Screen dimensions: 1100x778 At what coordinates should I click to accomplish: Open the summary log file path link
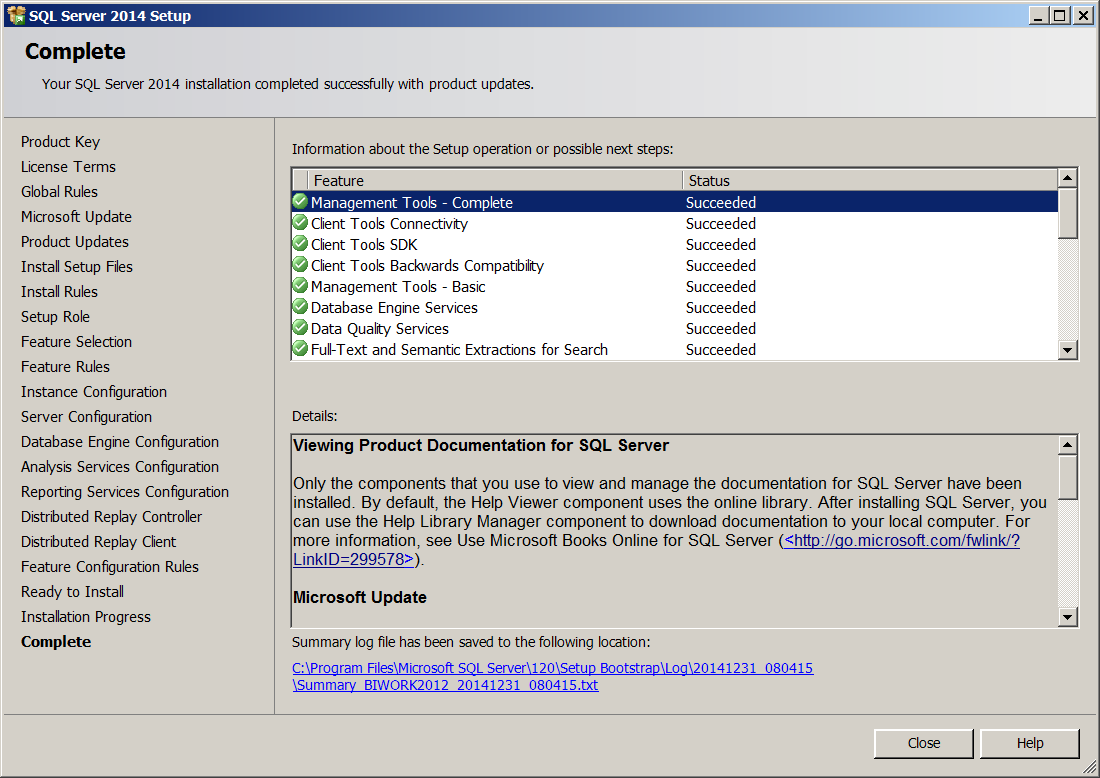[x=552, y=676]
